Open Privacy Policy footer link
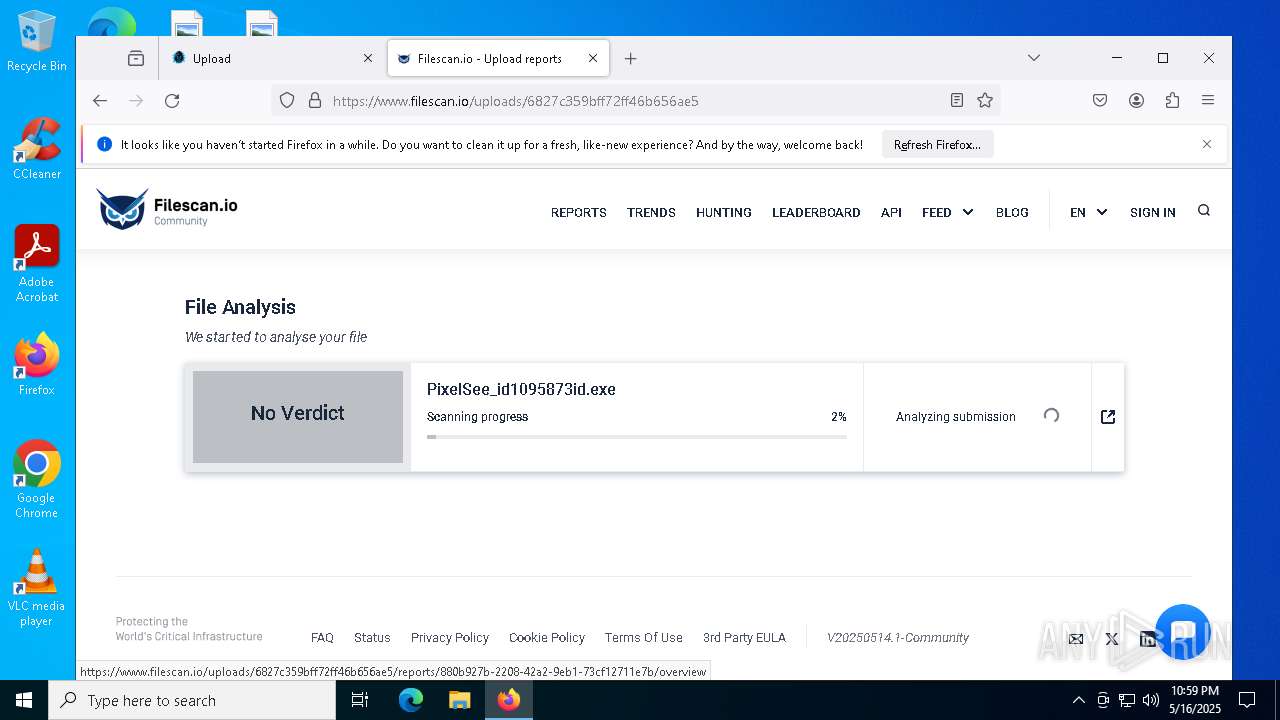The height and width of the screenshot is (720, 1280). (x=450, y=637)
